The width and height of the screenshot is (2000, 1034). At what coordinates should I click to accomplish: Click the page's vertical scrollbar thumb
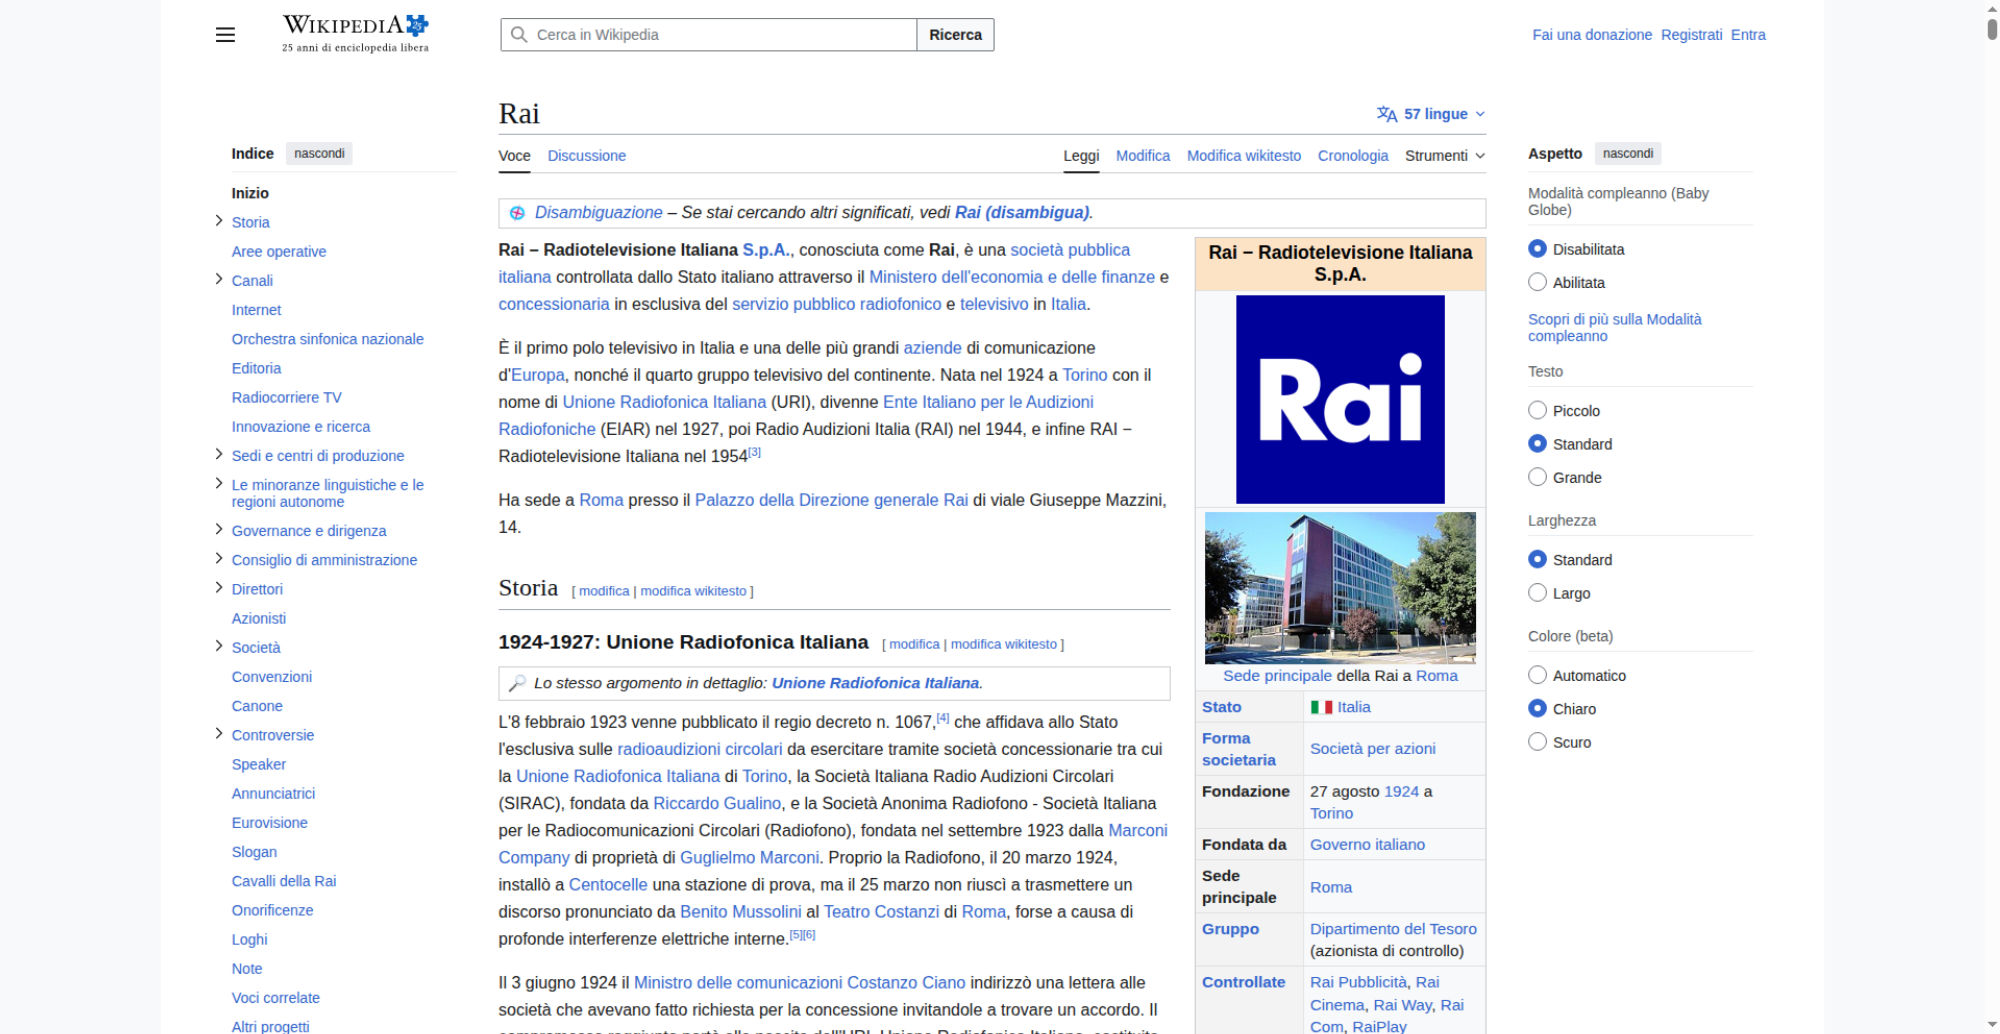click(x=1991, y=24)
